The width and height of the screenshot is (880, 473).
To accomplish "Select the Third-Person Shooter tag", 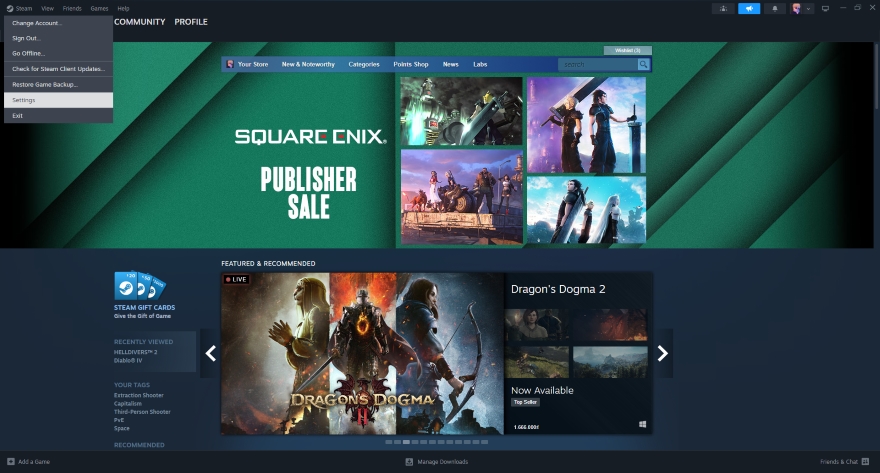I will point(142,412).
